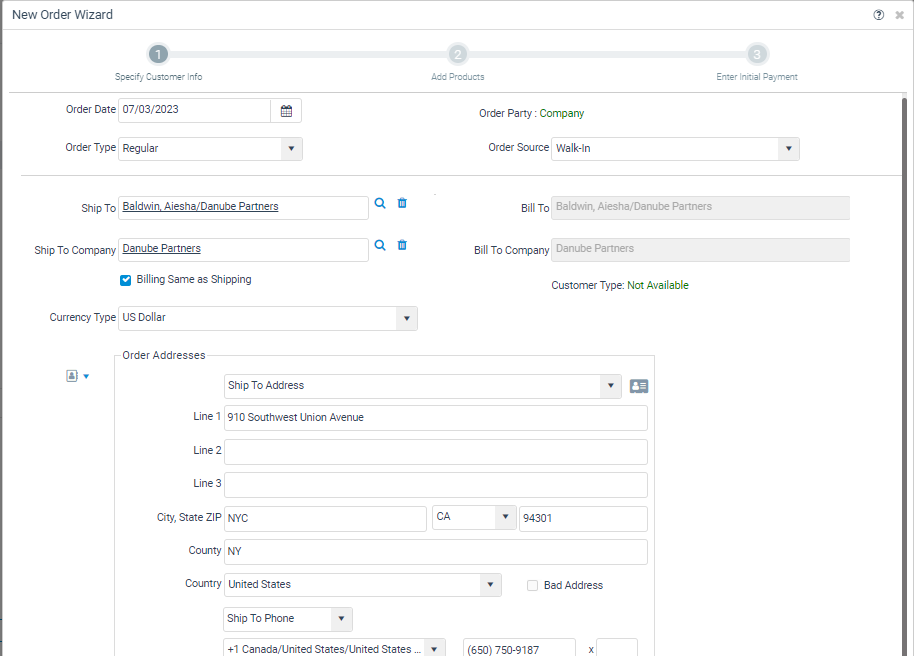Go to step 1 Specify Customer Info
Image resolution: width=914 pixels, height=656 pixels.
tap(158, 54)
